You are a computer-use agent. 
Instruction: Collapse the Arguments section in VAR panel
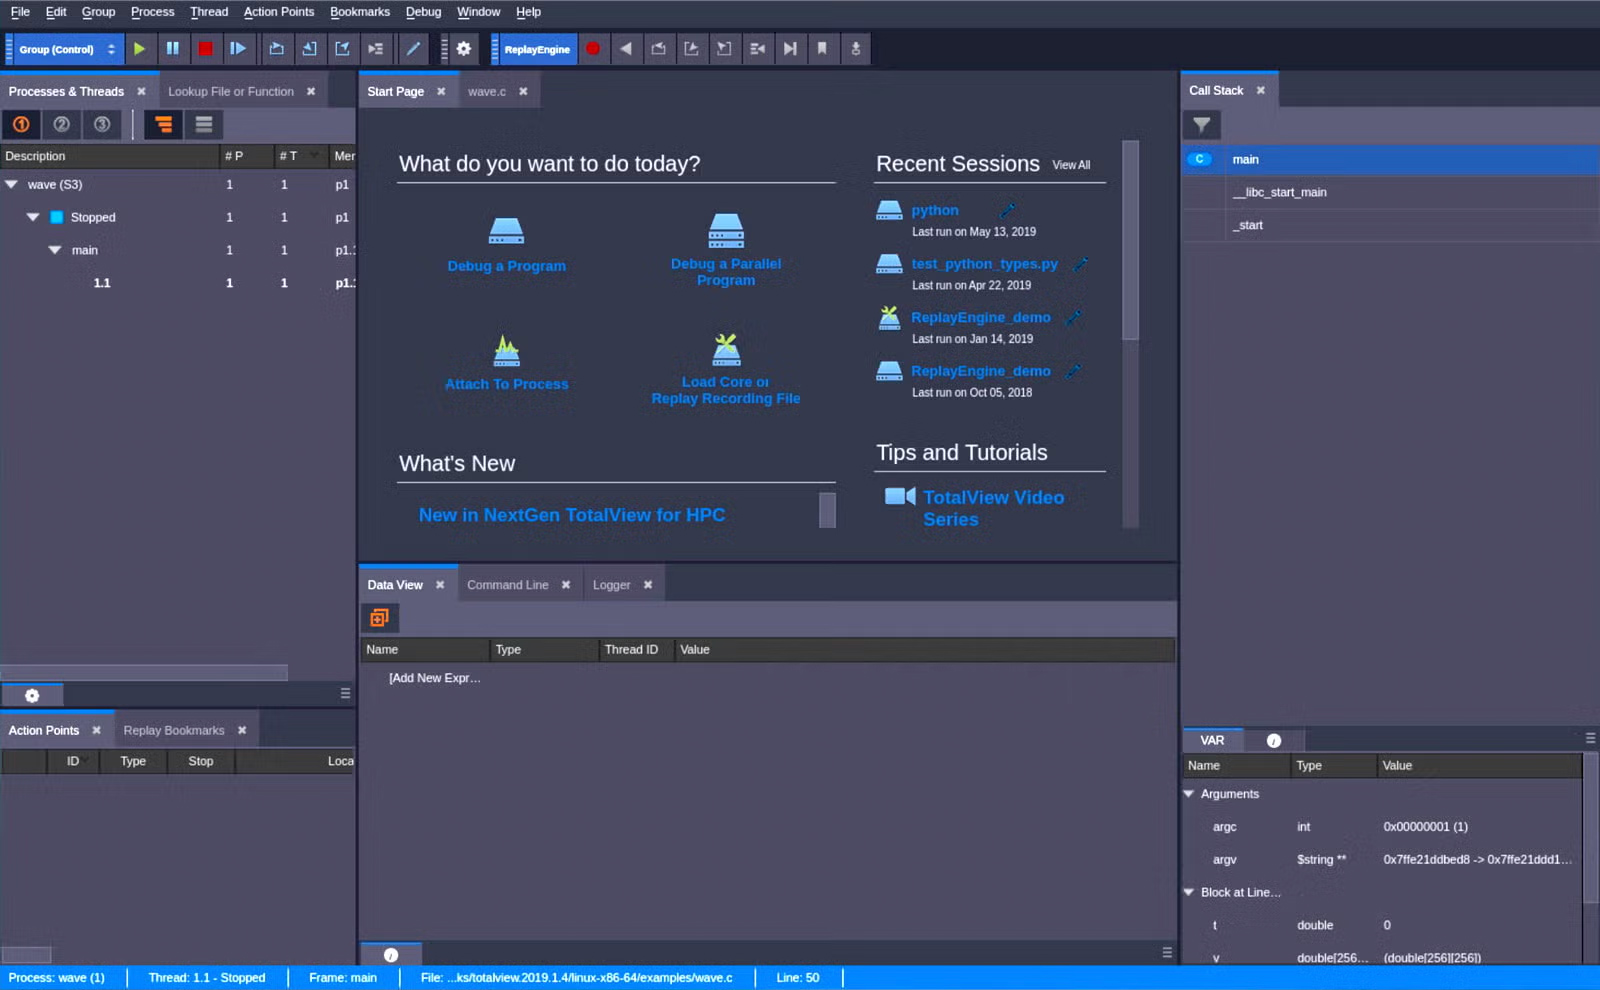coord(1189,793)
